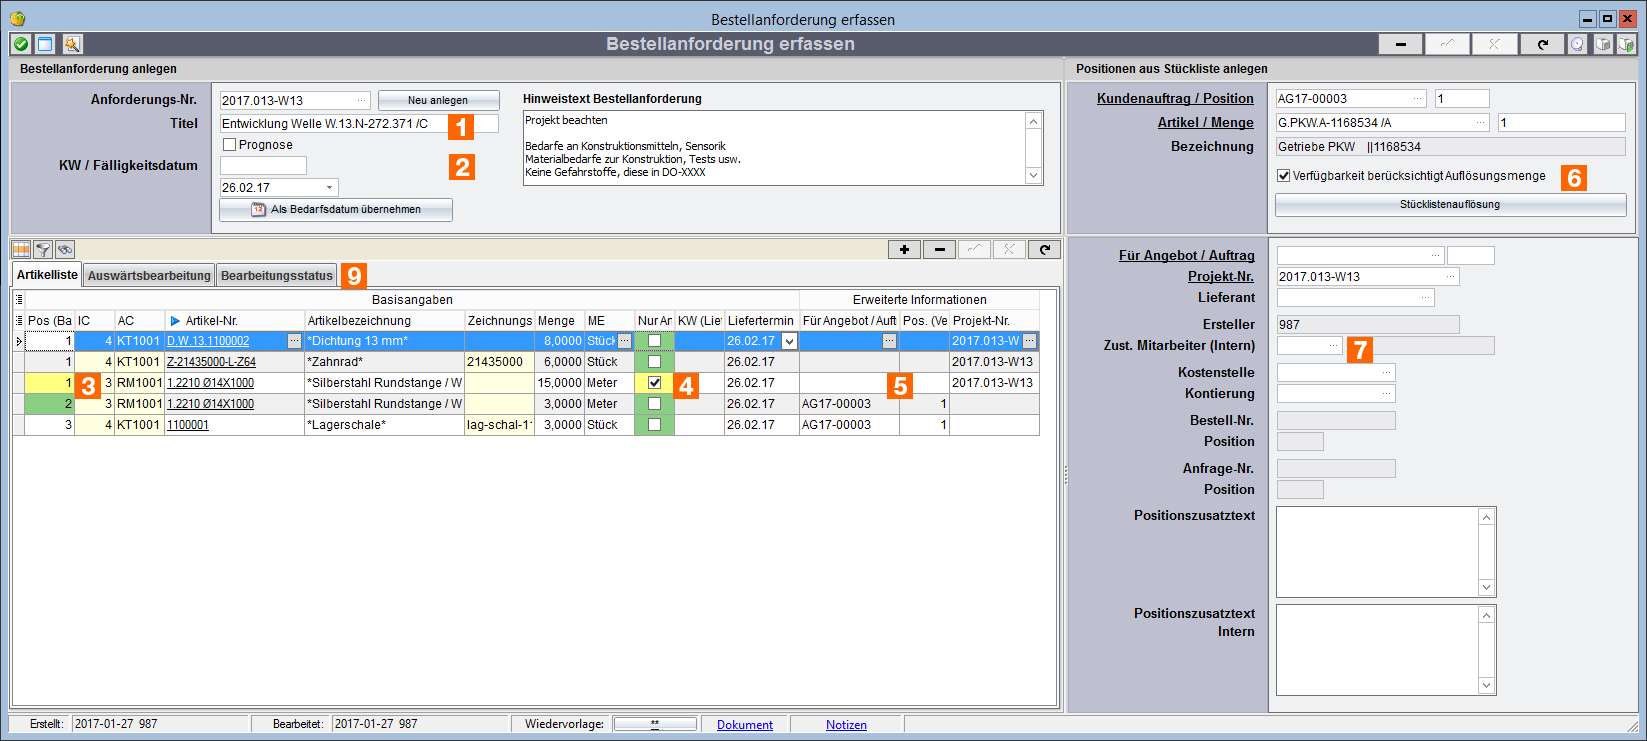Toggle Nur Anfrage checkbox in Lagerschale row

click(x=654, y=425)
